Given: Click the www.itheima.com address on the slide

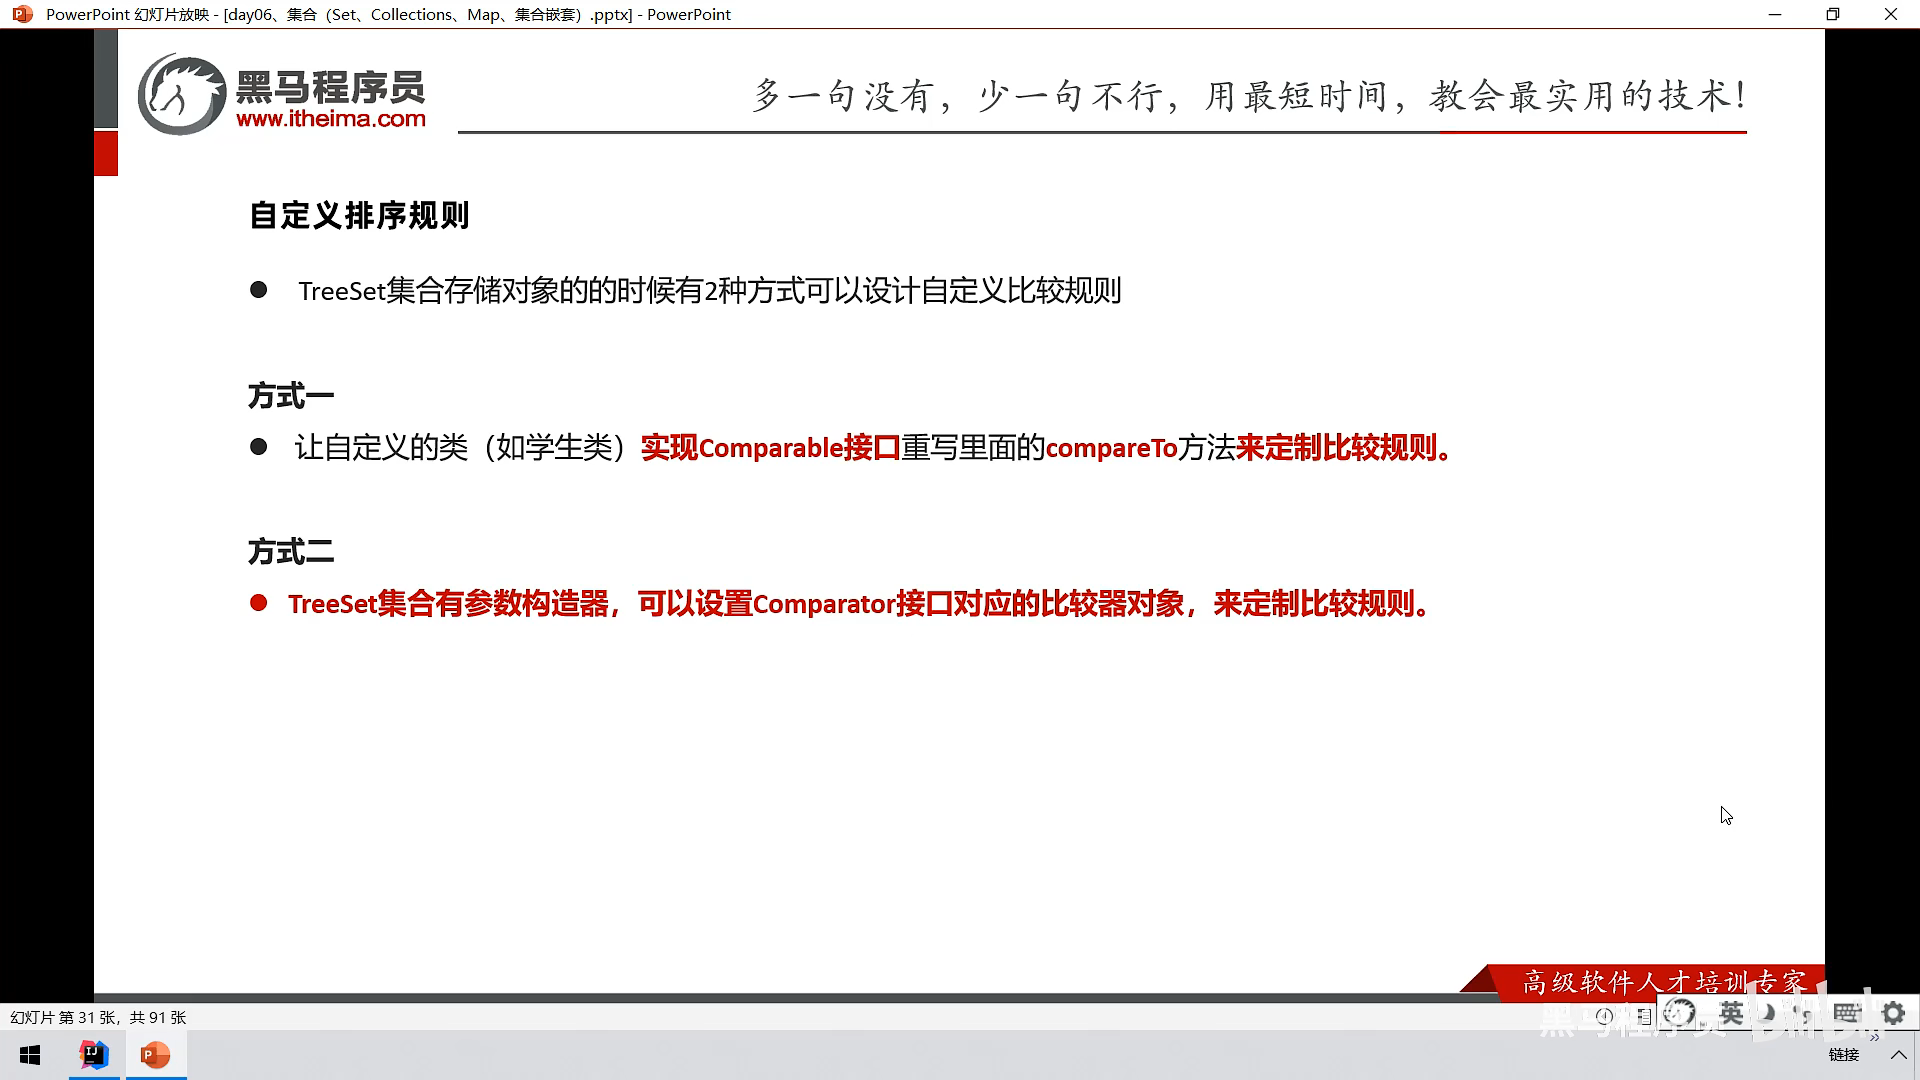Looking at the screenshot, I should click(330, 119).
